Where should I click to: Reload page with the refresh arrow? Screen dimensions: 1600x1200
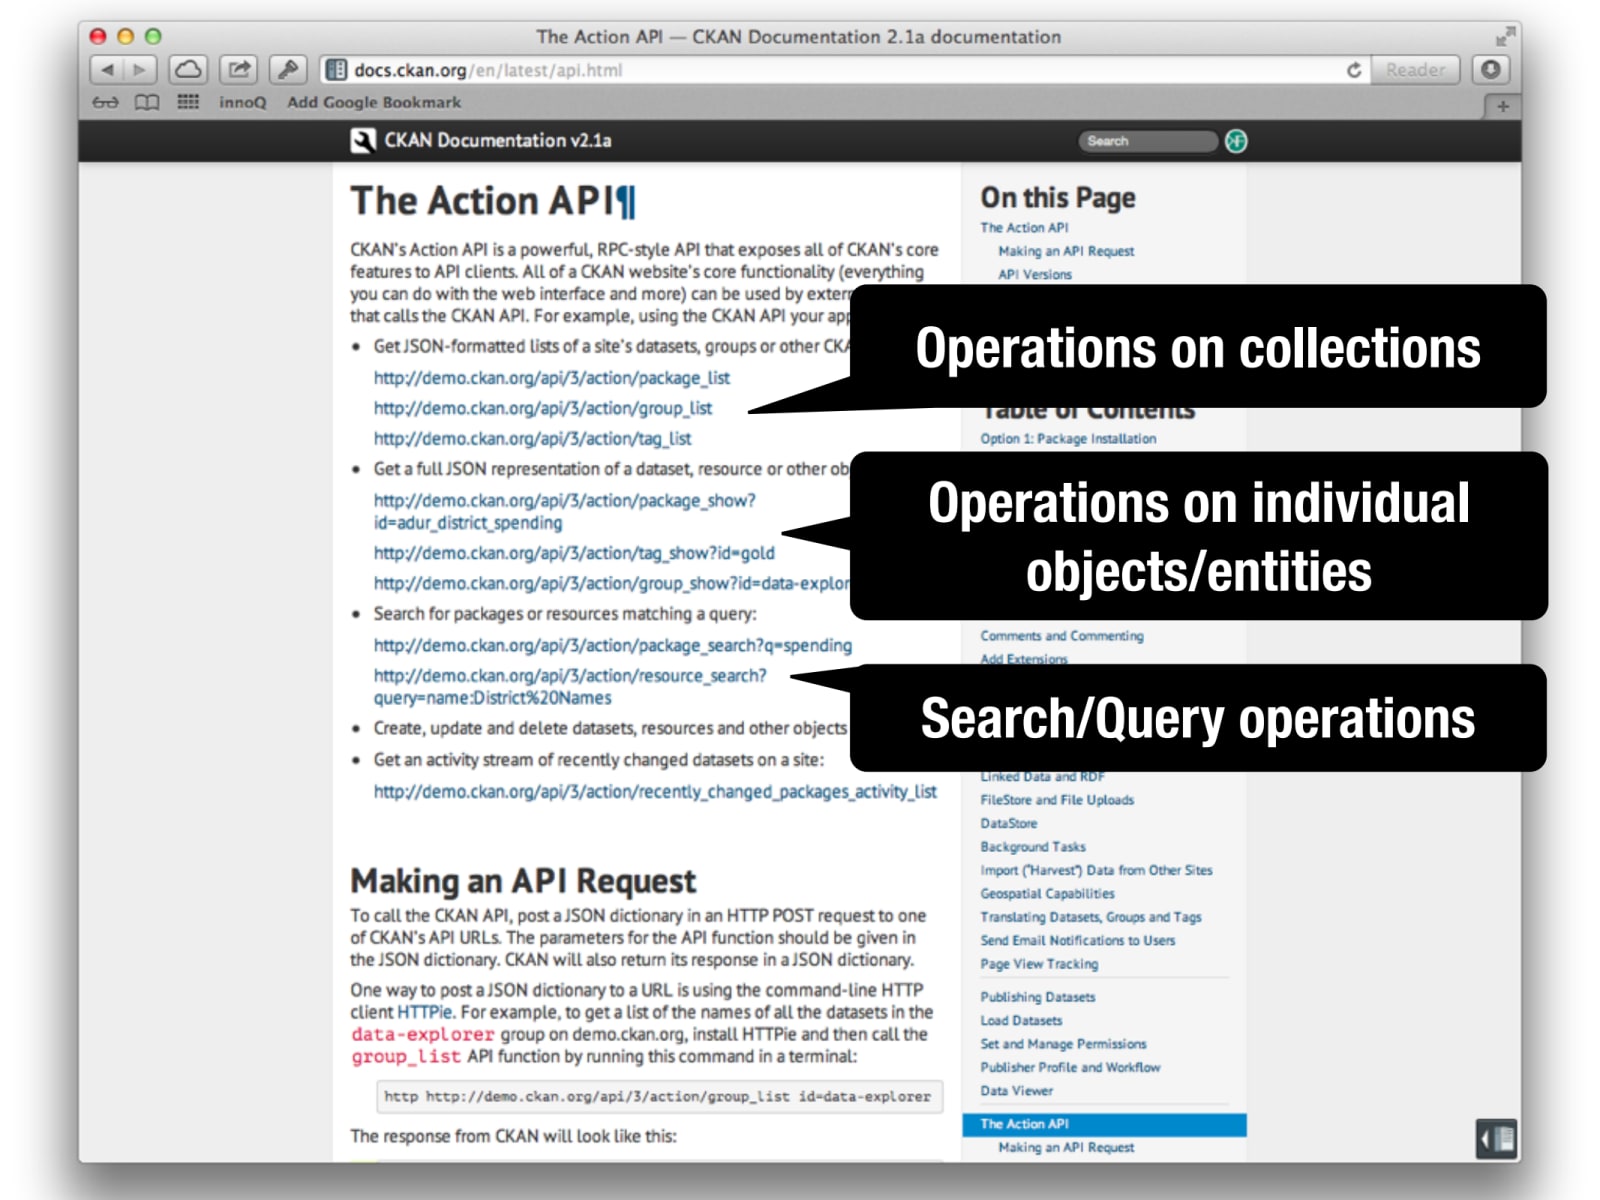pyautogui.click(x=1354, y=70)
